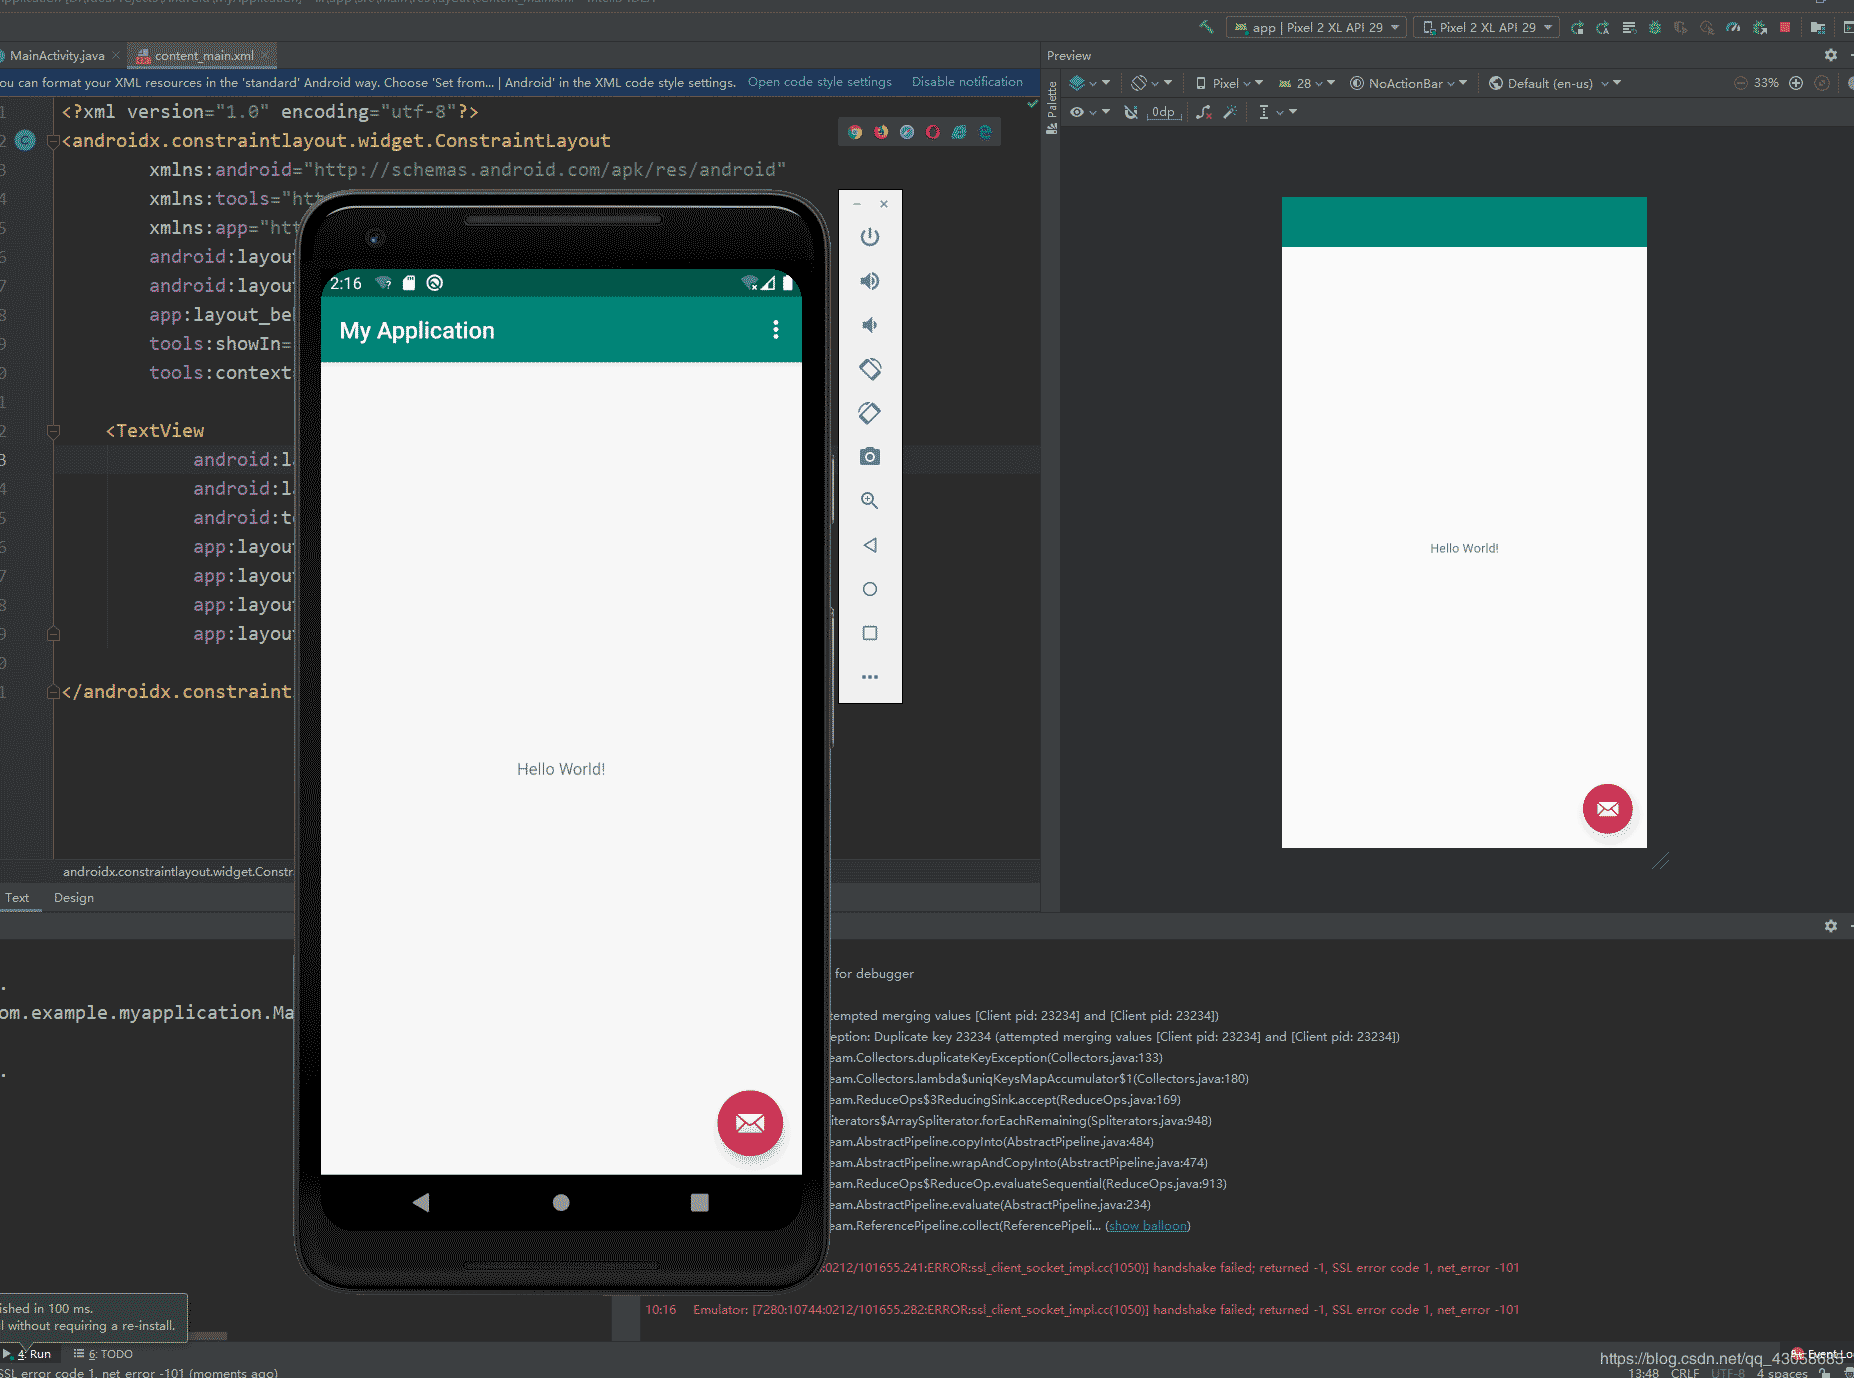Increase emulator volume with the volume up icon

click(x=869, y=281)
